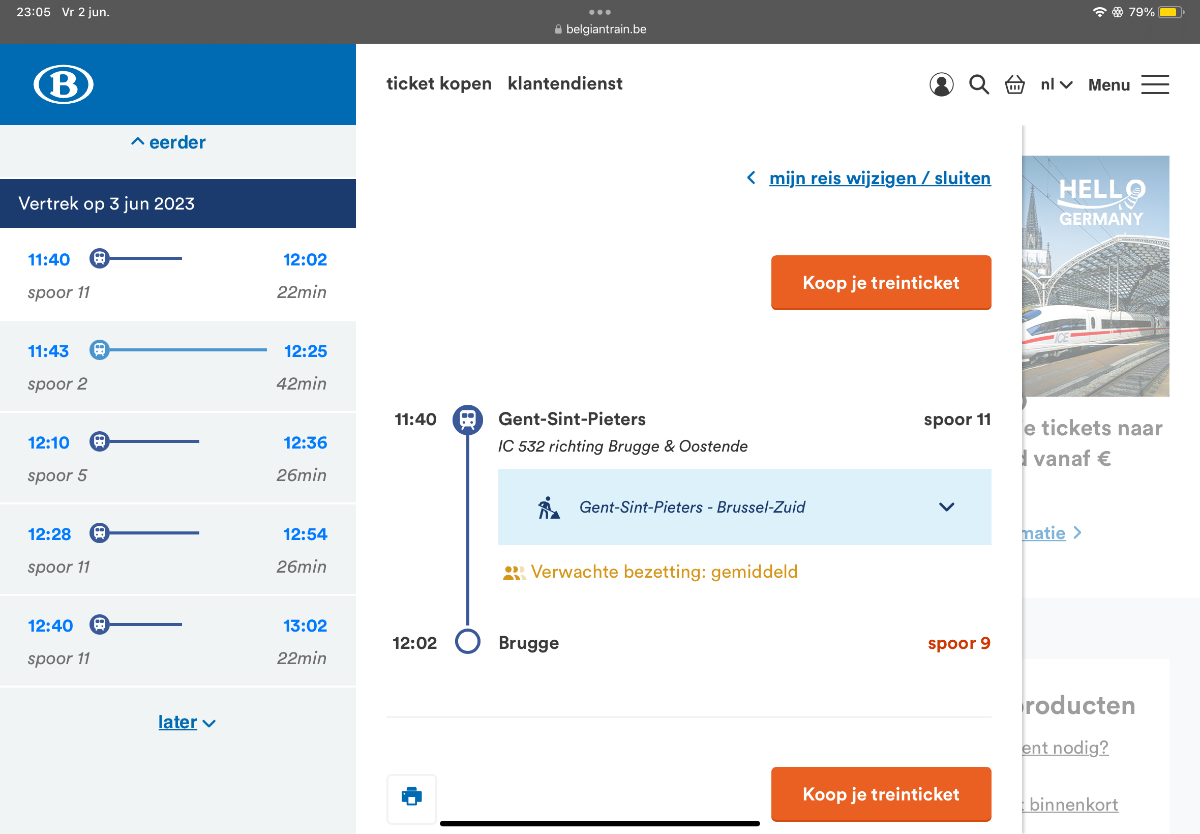Open the hamburger Menu icon
This screenshot has height=834, width=1200.
(1155, 85)
